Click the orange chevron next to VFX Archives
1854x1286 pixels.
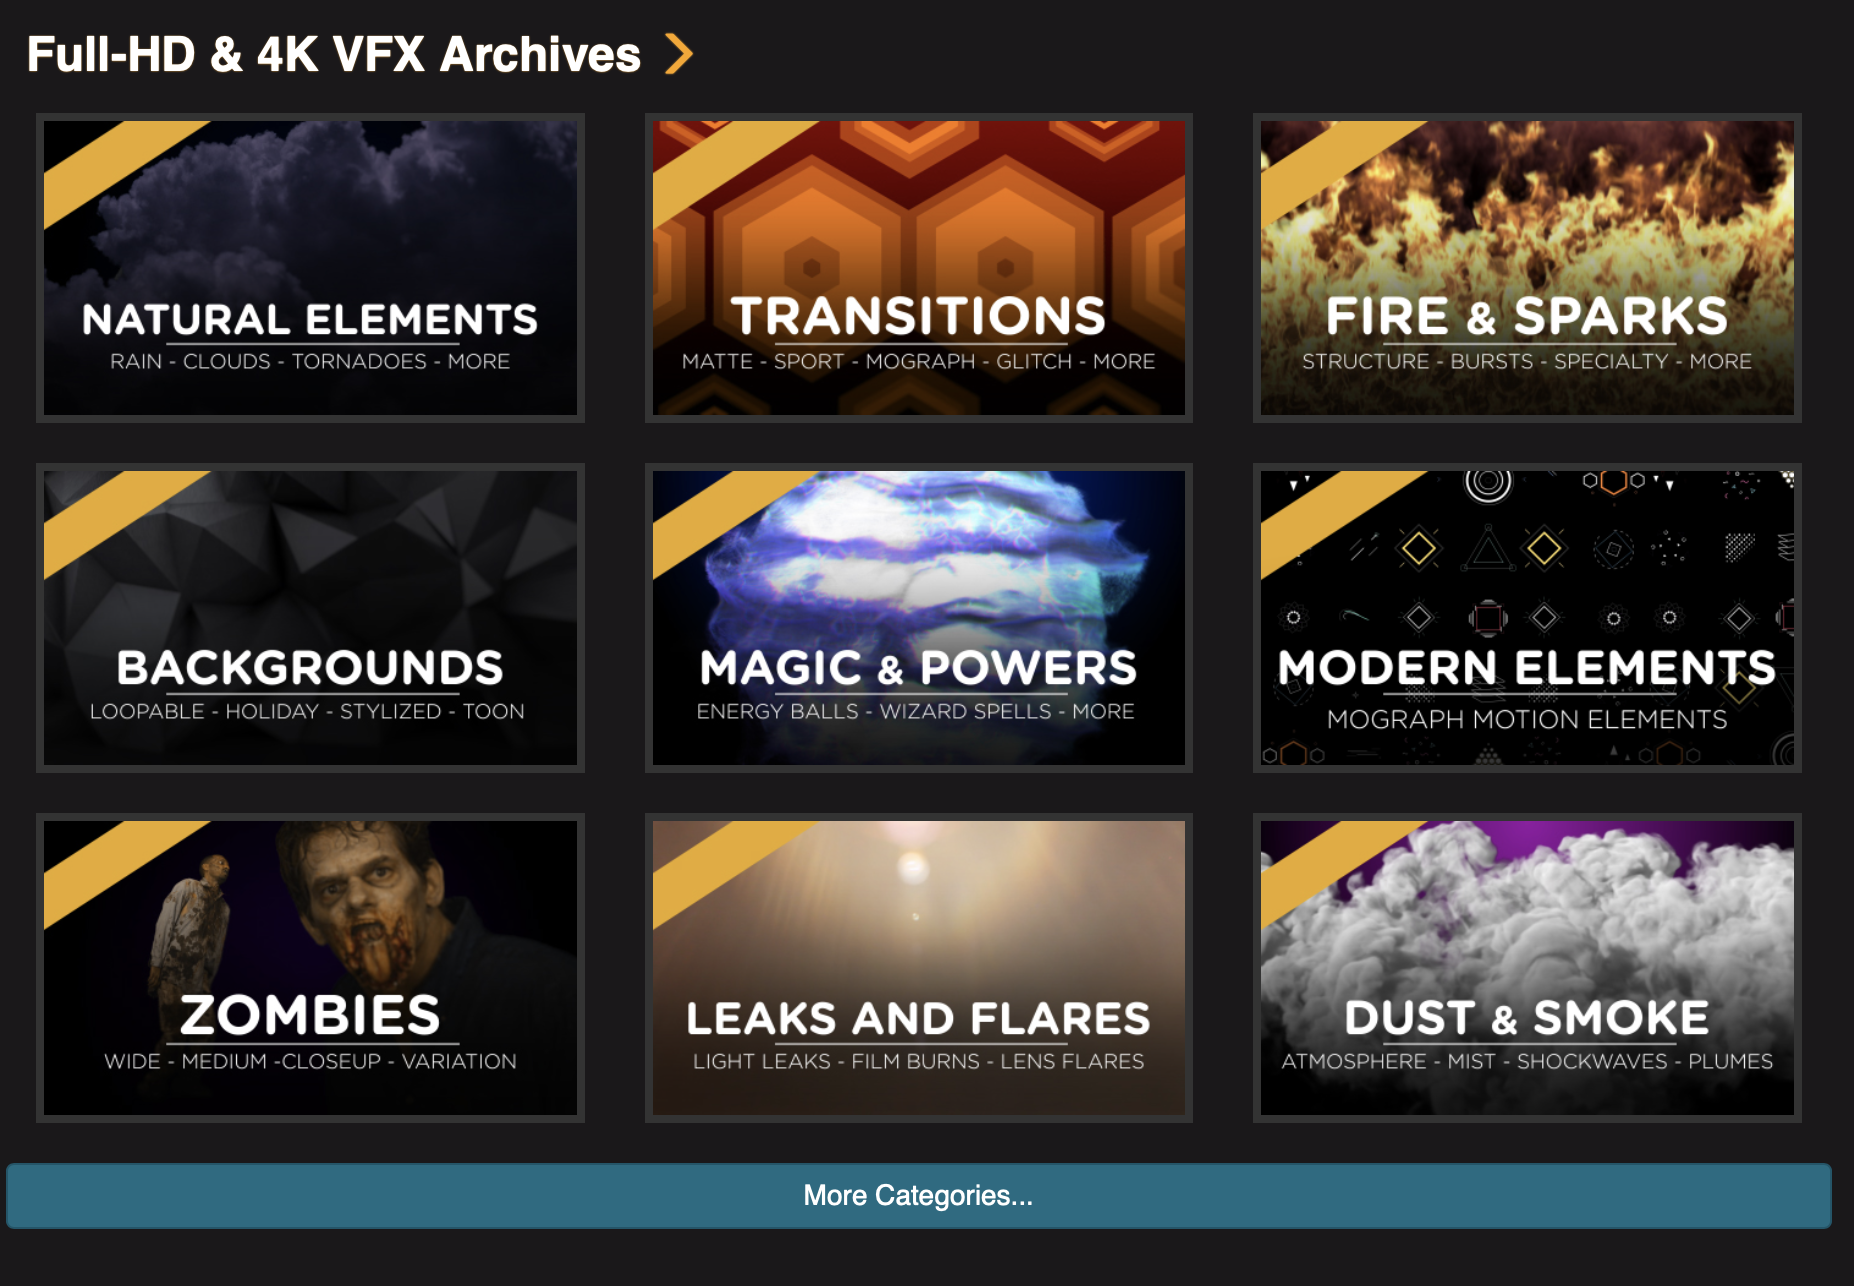[679, 54]
